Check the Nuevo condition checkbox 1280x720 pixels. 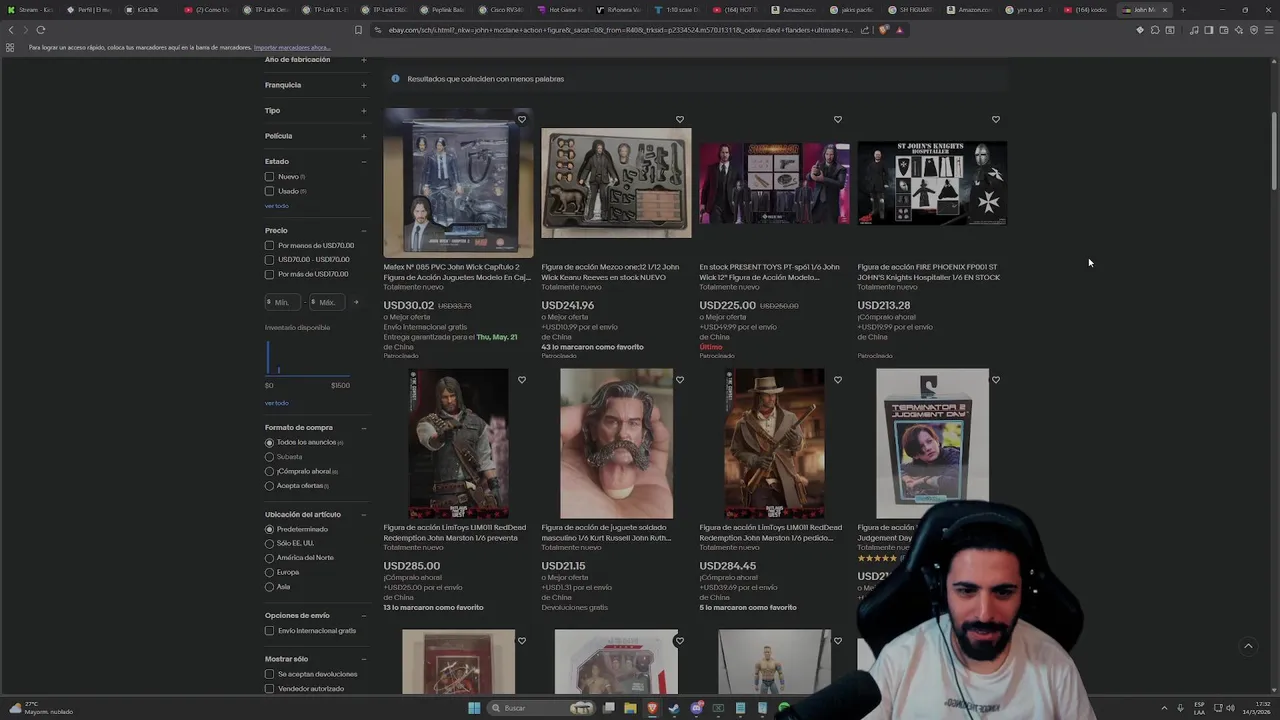pos(269,177)
